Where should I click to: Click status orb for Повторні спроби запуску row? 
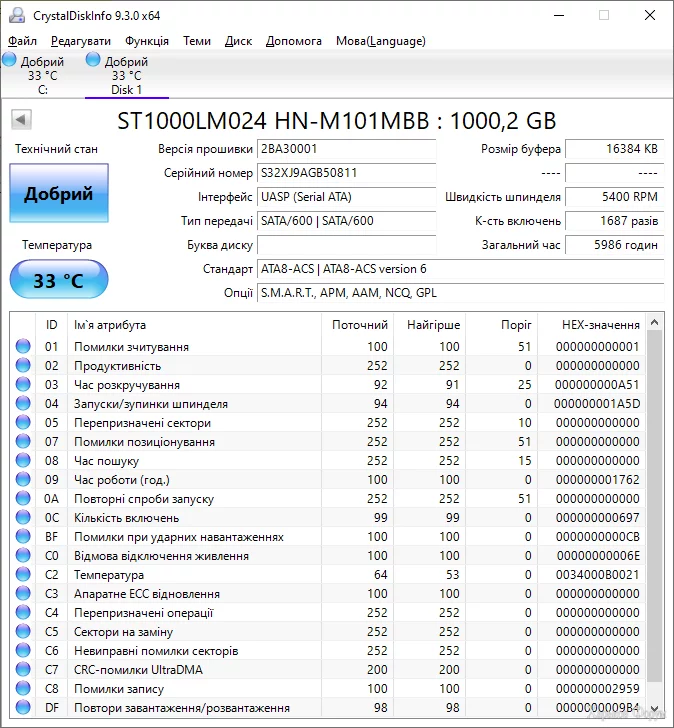point(23,498)
